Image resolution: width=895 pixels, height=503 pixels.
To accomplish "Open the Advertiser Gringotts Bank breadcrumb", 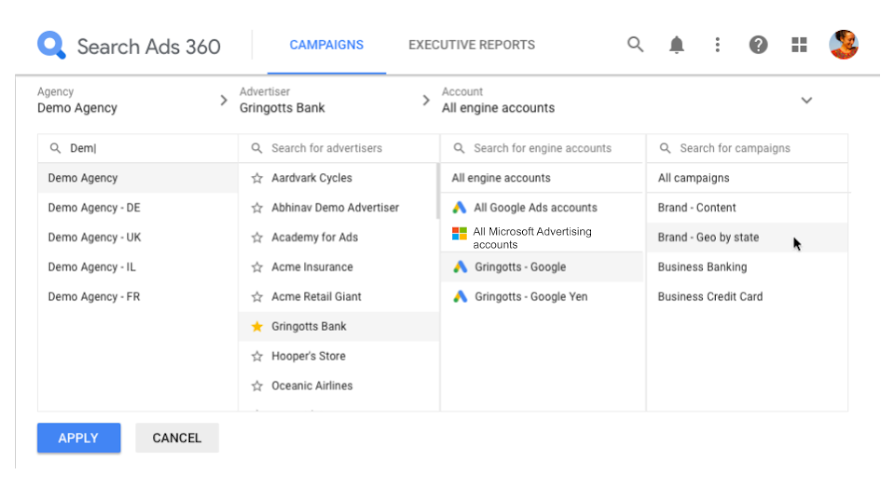I will [x=282, y=100].
